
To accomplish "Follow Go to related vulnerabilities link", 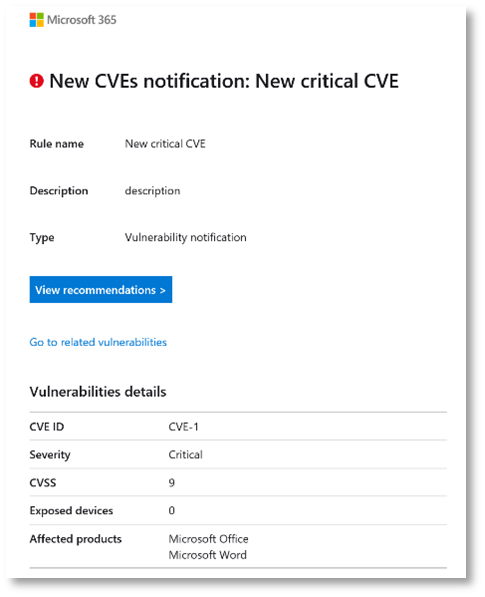I will point(98,342).
